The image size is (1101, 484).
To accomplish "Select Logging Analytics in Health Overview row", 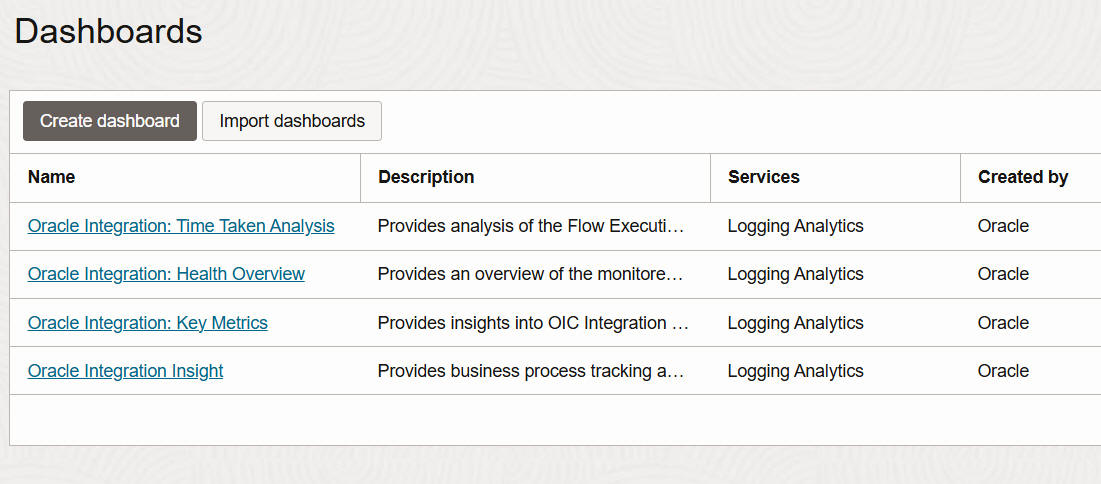I will click(x=795, y=274).
